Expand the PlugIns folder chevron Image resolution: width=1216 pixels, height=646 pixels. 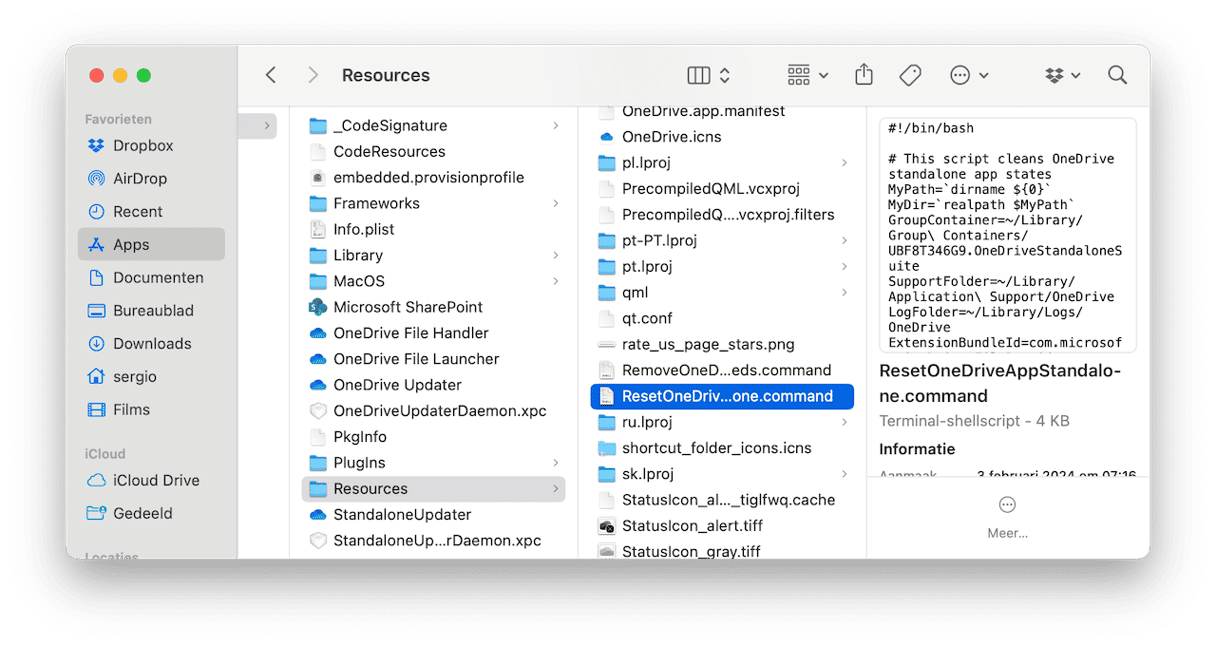[x=555, y=463]
